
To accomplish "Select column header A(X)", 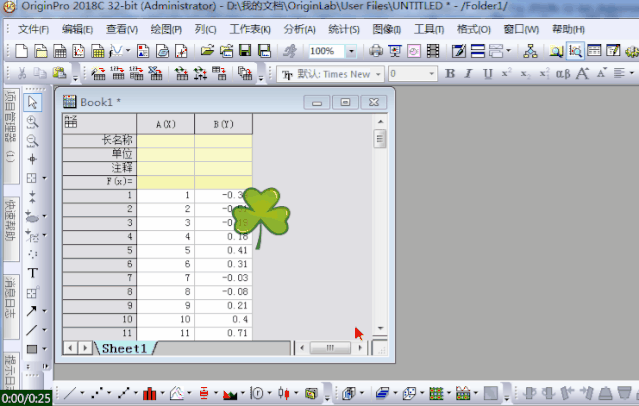I will (165, 124).
